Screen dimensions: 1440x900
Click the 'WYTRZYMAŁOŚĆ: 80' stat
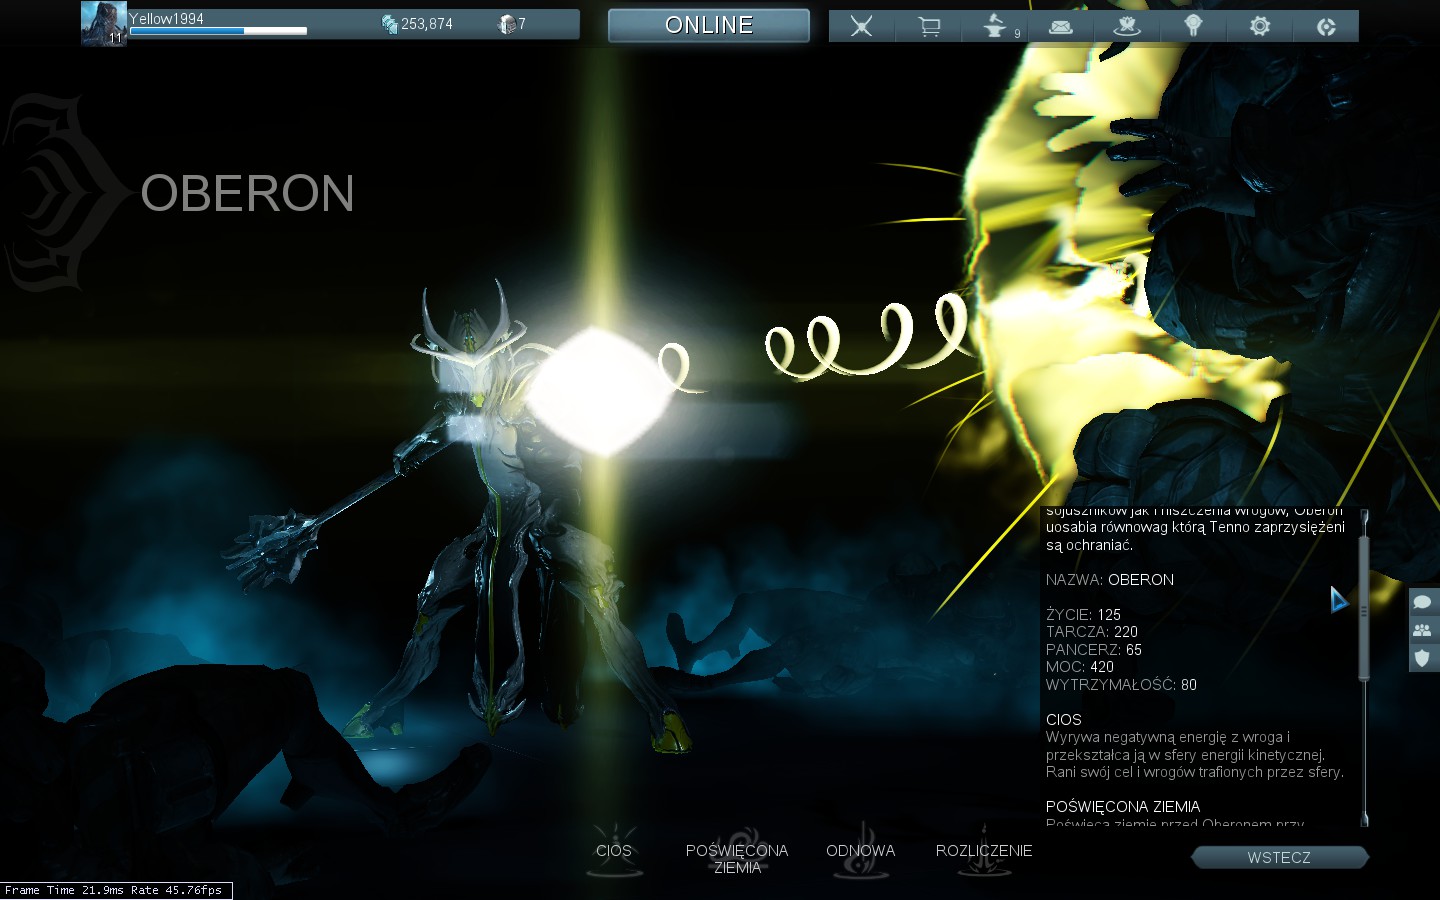click(1121, 685)
